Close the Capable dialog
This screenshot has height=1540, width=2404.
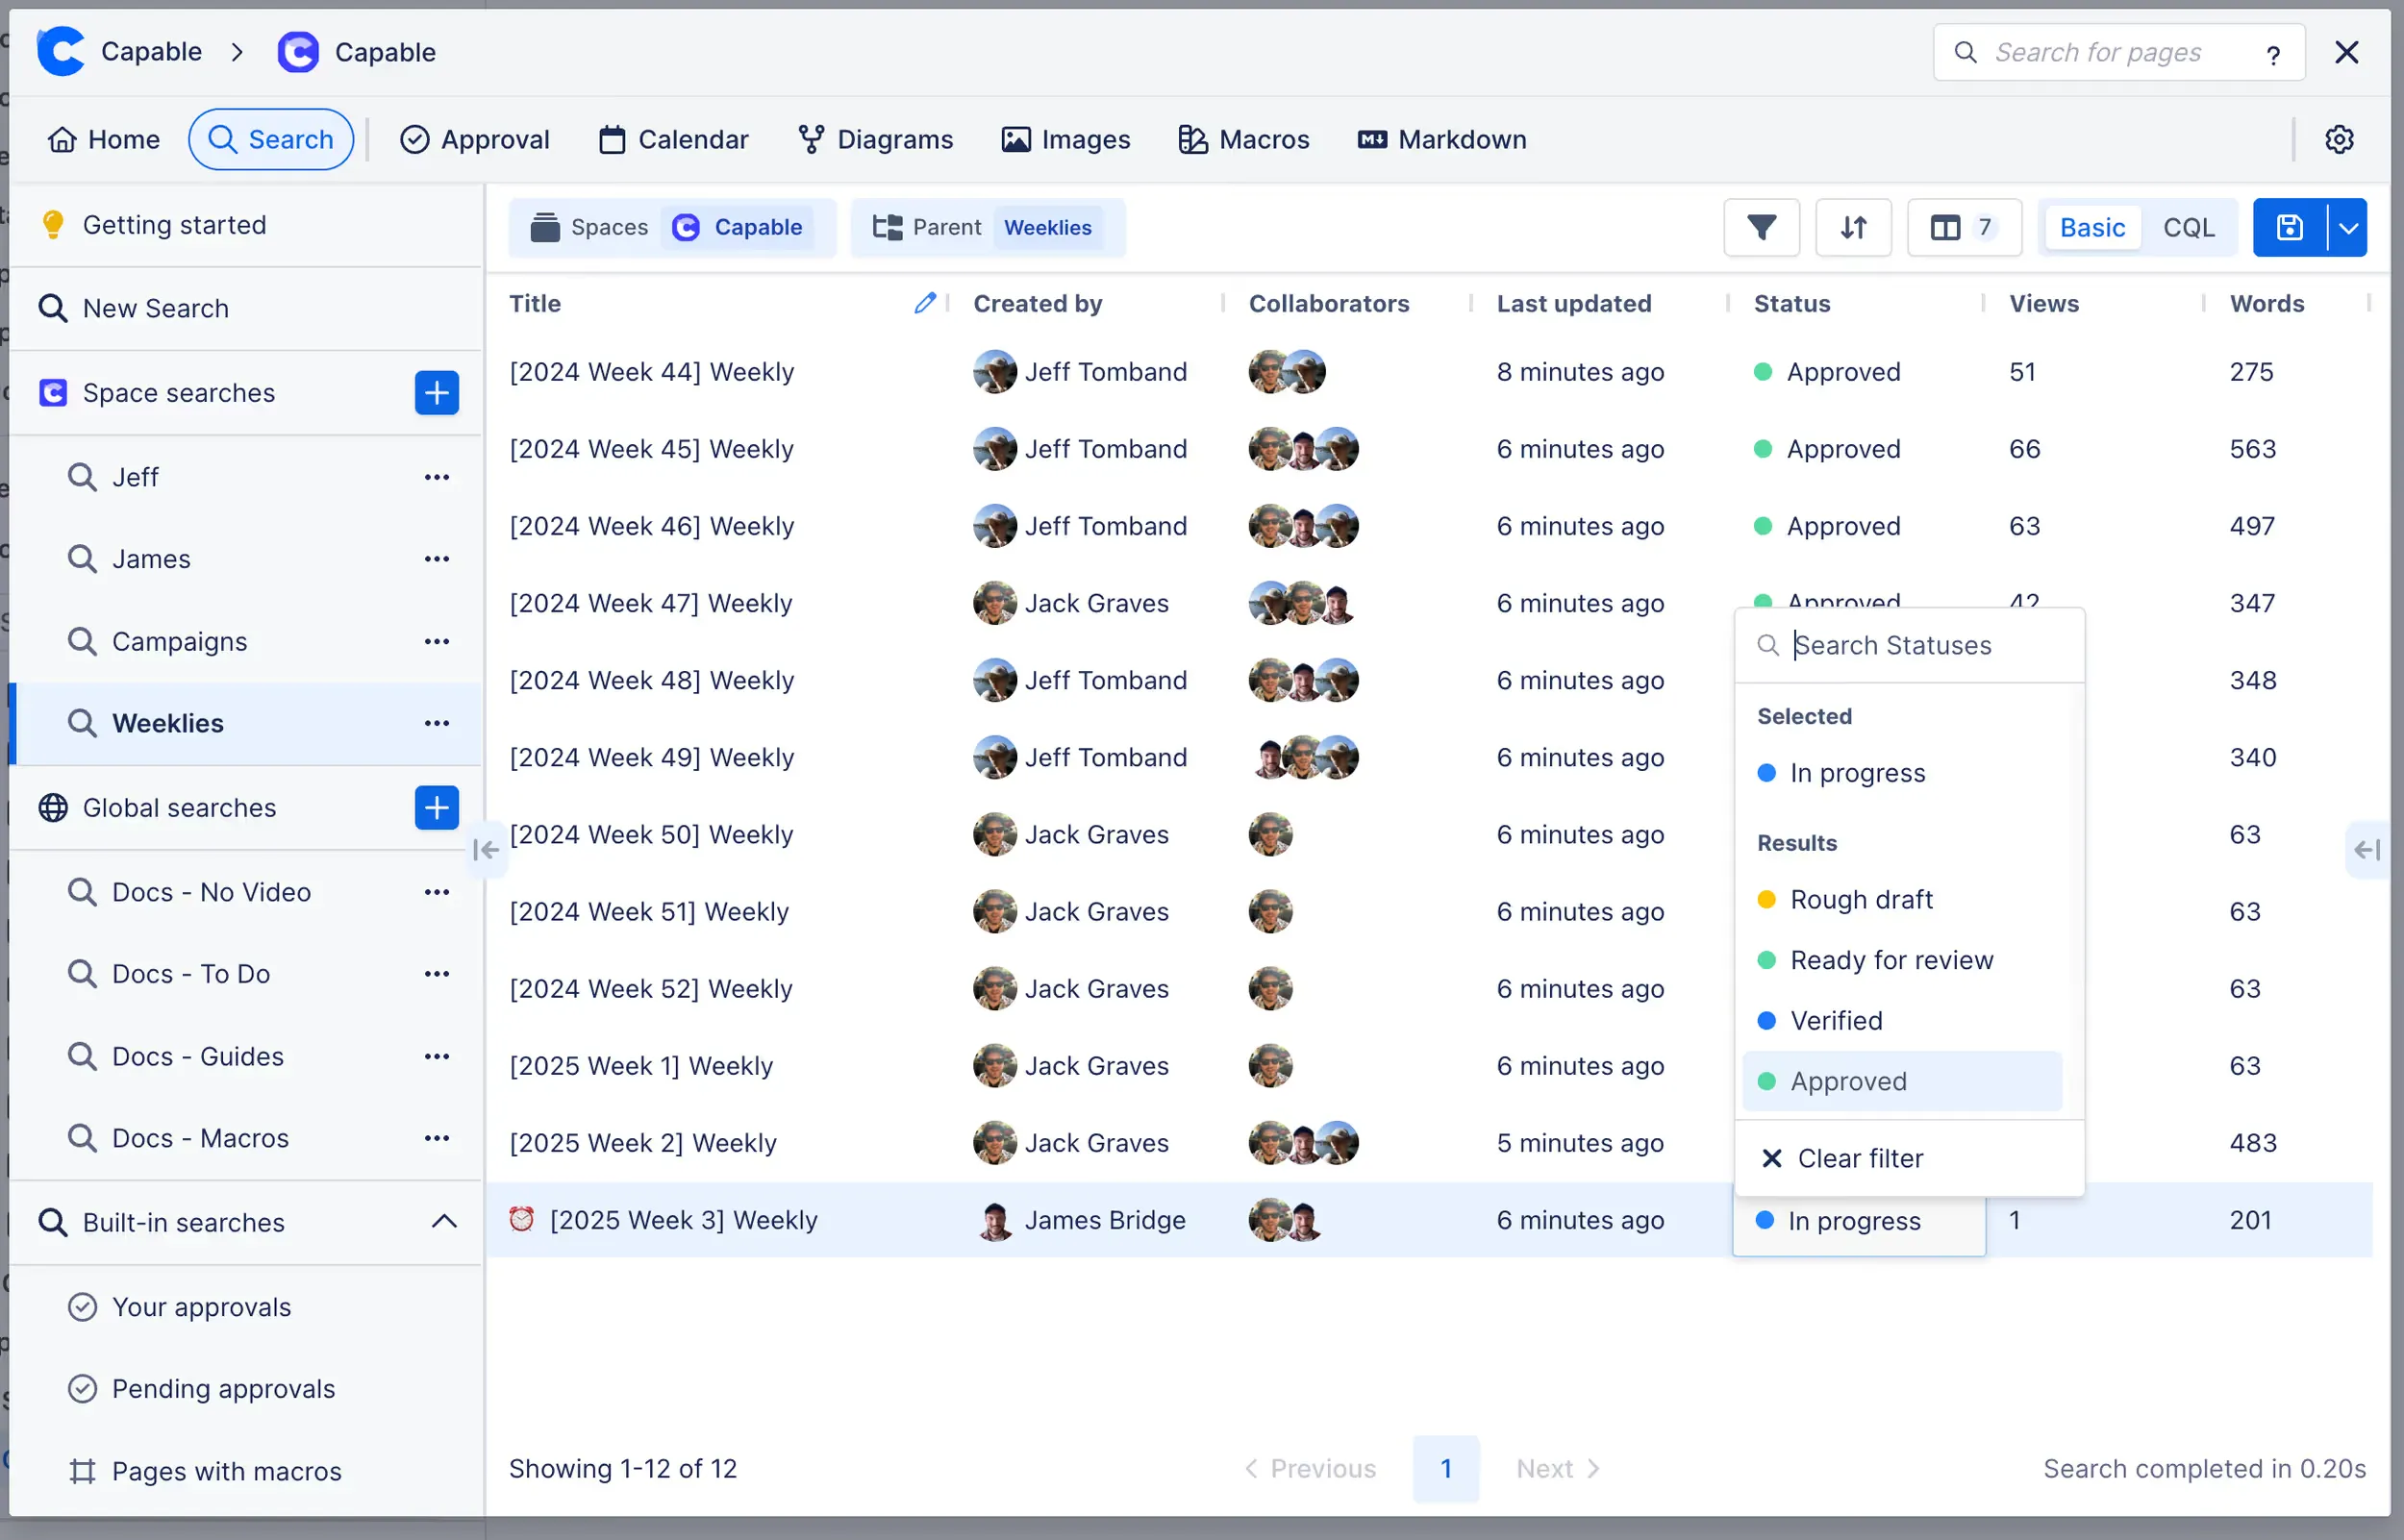click(2346, 52)
